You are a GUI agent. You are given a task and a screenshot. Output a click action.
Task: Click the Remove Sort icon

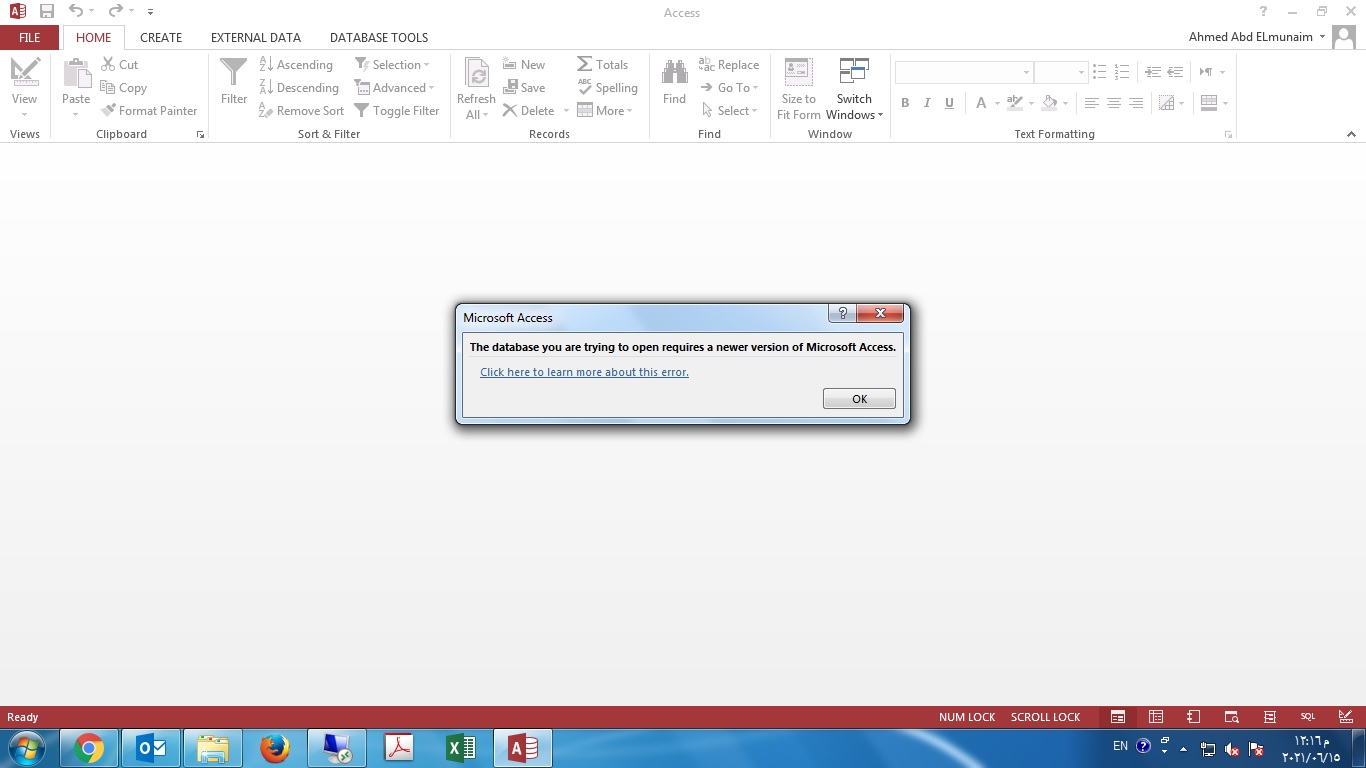tap(266, 111)
